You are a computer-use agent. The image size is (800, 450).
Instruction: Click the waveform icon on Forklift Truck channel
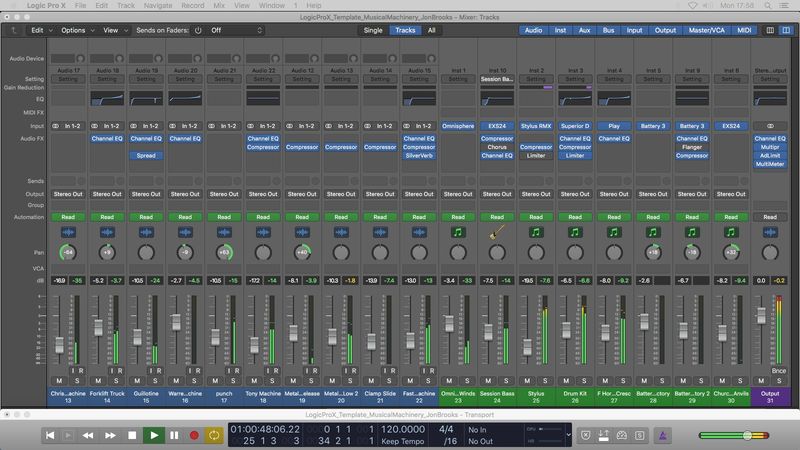click(107, 232)
